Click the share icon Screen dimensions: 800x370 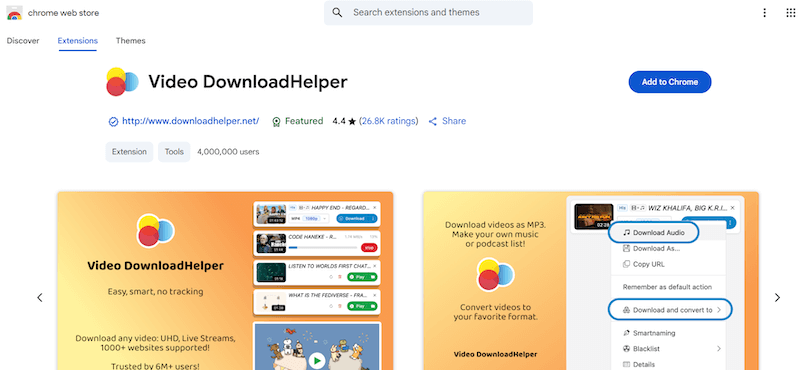[x=433, y=121]
